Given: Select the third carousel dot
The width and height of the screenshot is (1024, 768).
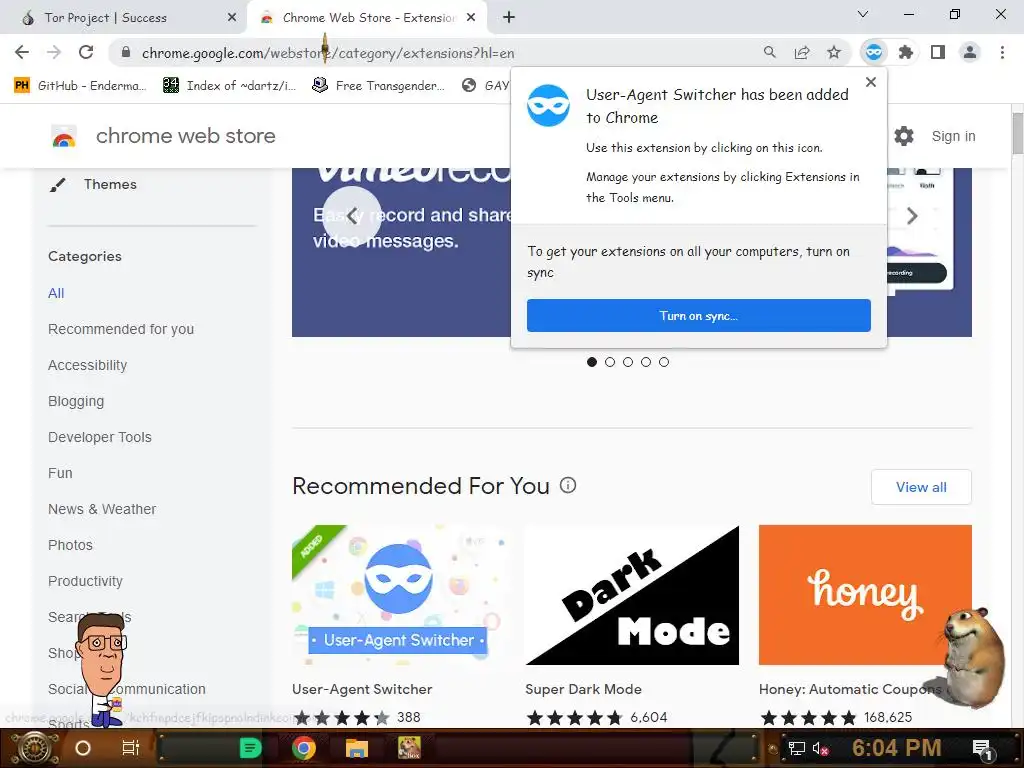Looking at the screenshot, I should [628, 362].
